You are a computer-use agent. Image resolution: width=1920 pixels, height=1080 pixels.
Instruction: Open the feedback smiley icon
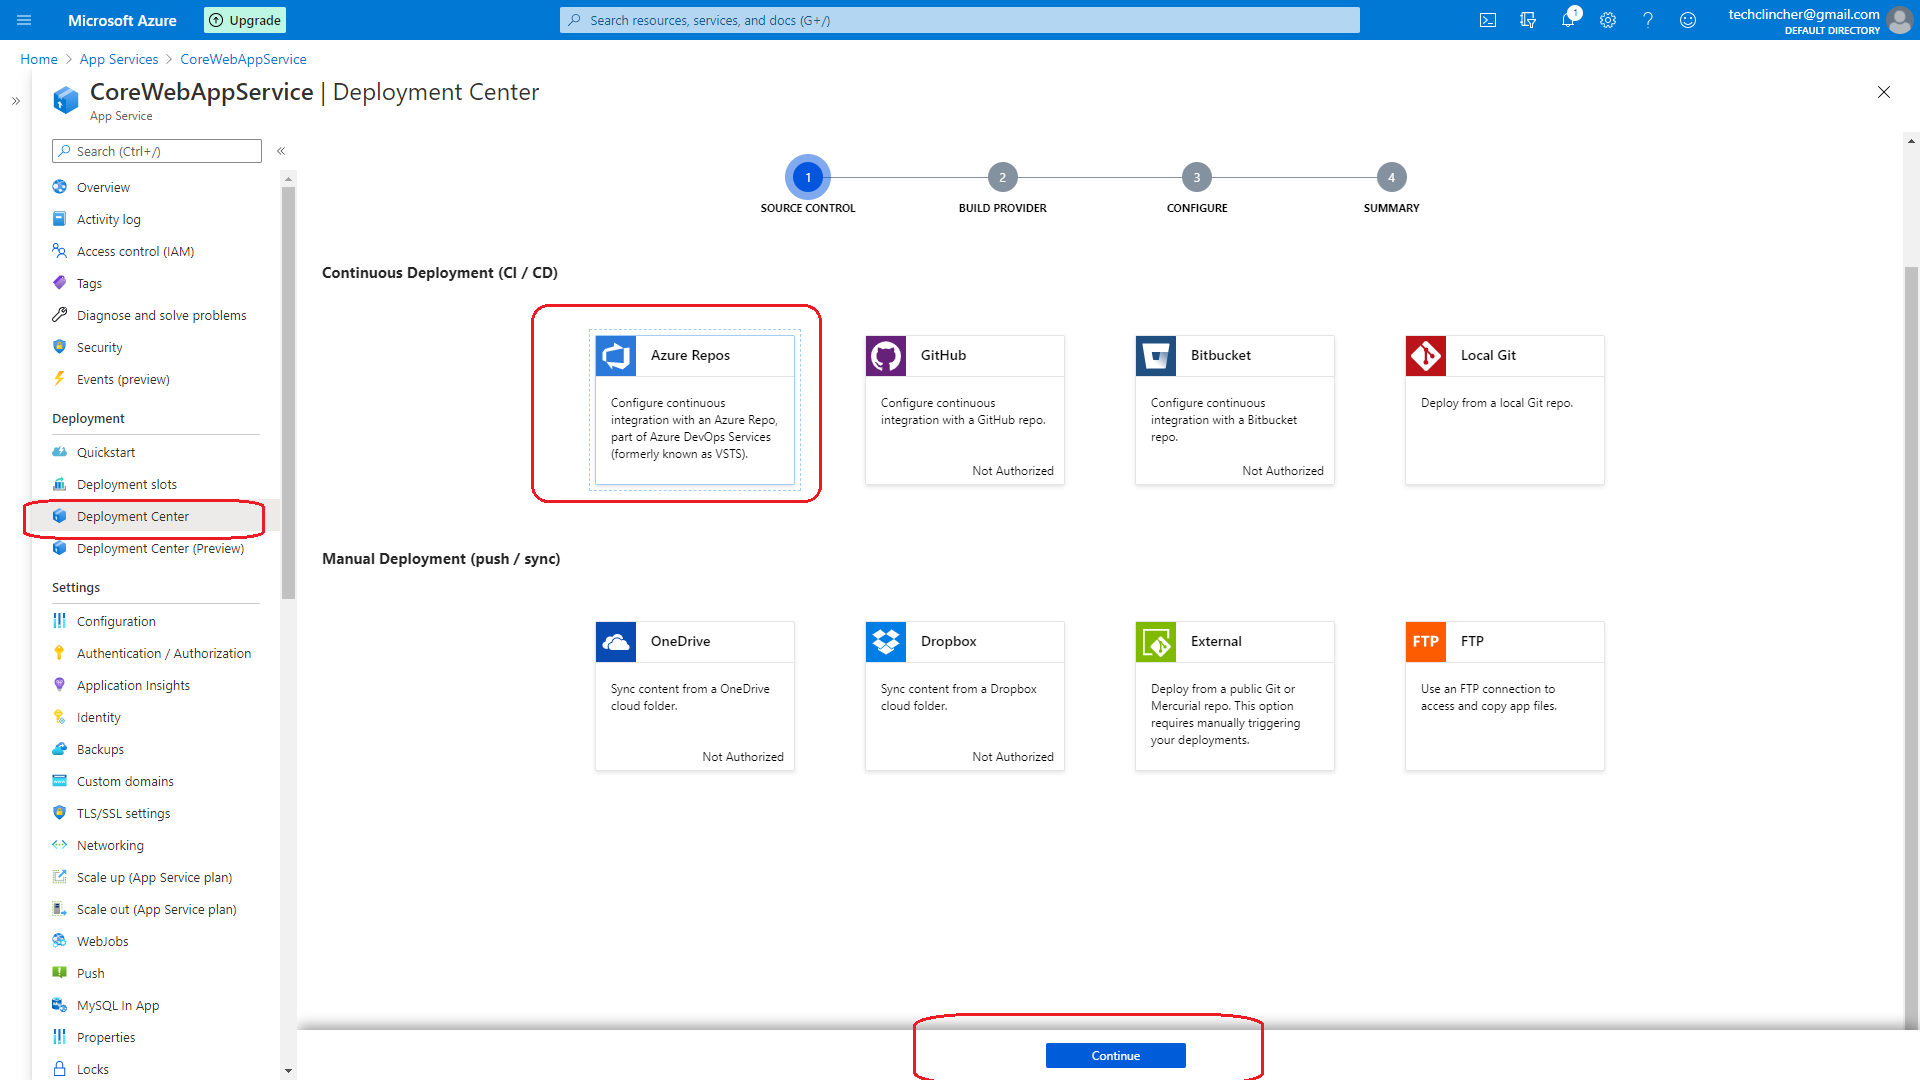[x=1688, y=20]
